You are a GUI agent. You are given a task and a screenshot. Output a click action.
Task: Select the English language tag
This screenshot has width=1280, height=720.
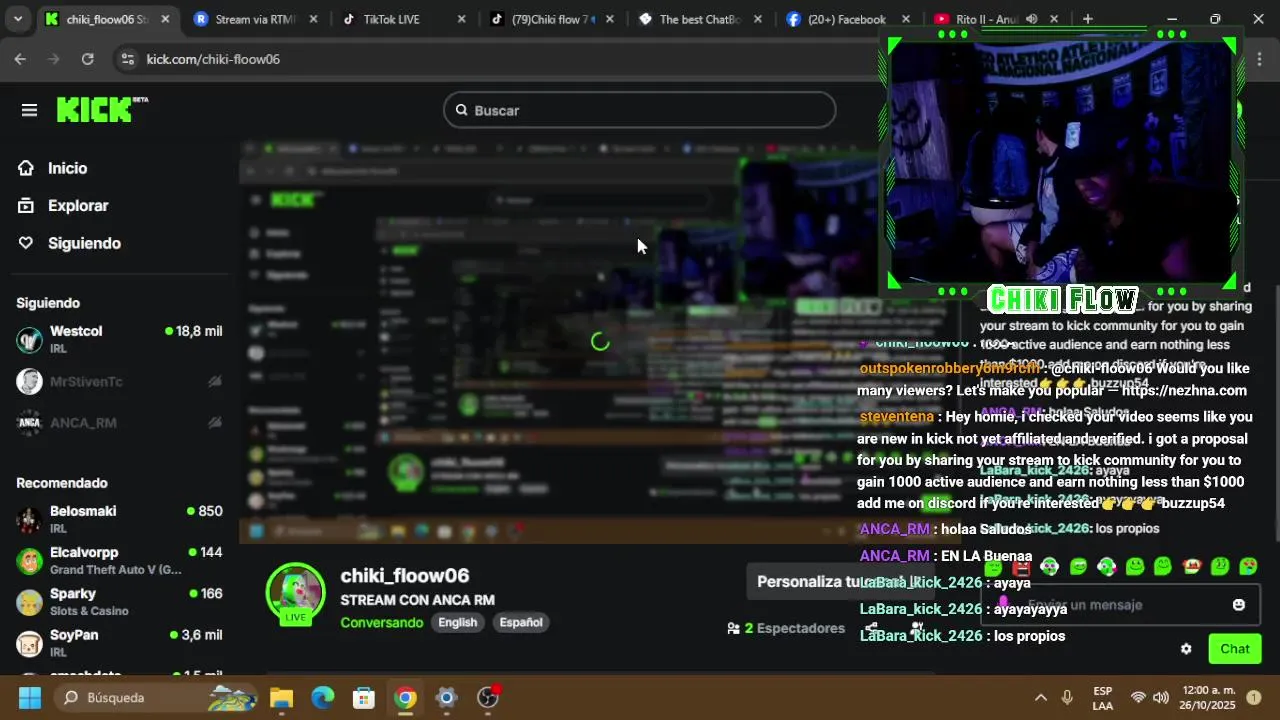pyautogui.click(x=458, y=622)
